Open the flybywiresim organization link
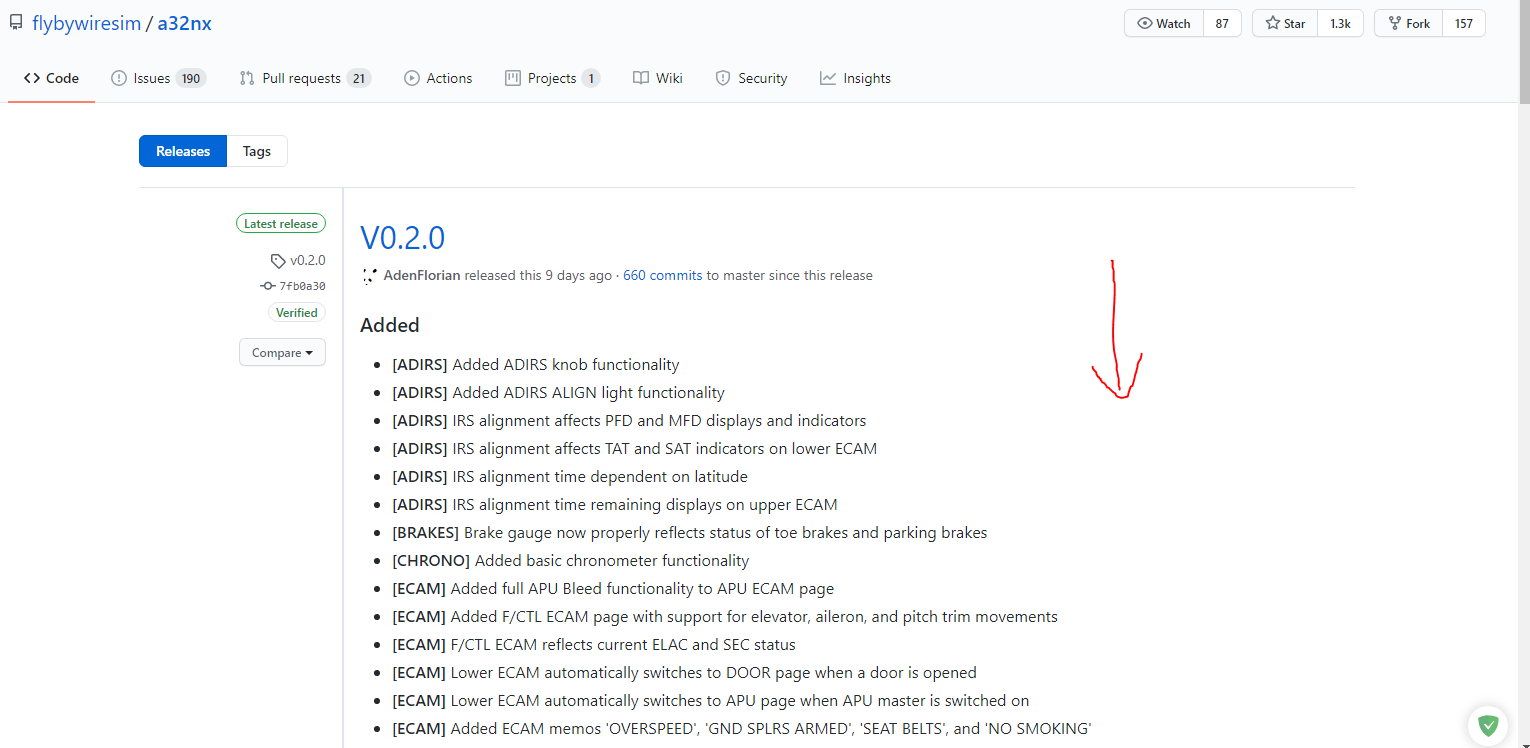Viewport: 1530px width, 748px height. pyautogui.click(x=86, y=23)
